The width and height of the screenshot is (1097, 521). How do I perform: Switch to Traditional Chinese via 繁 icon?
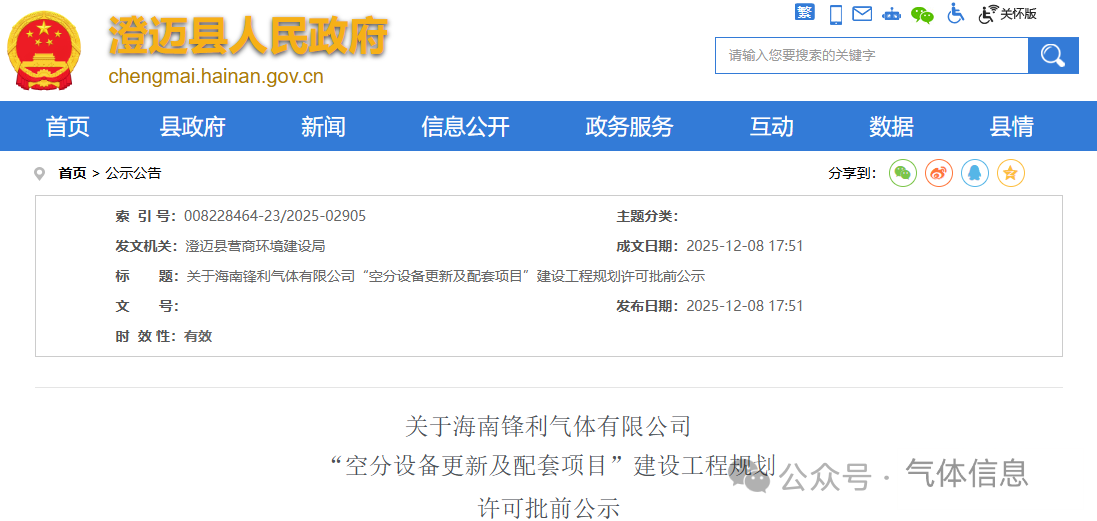[805, 13]
